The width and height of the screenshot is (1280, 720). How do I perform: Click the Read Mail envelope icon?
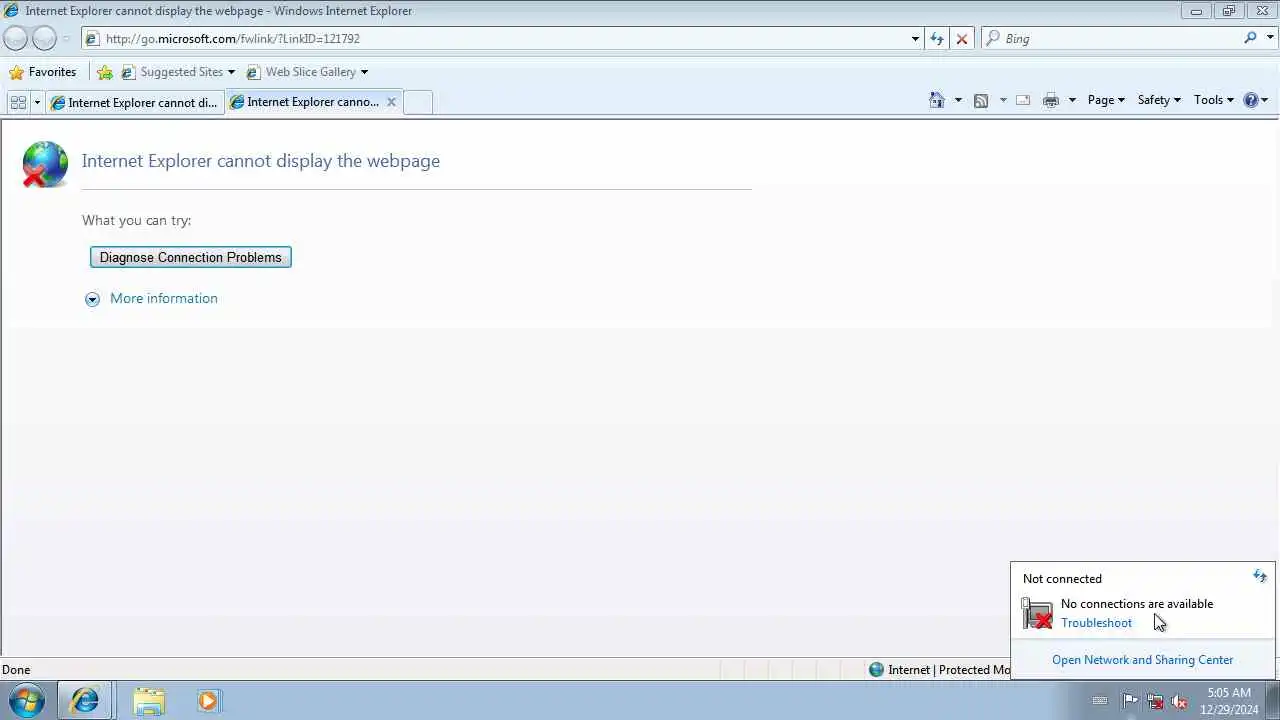(x=1023, y=100)
